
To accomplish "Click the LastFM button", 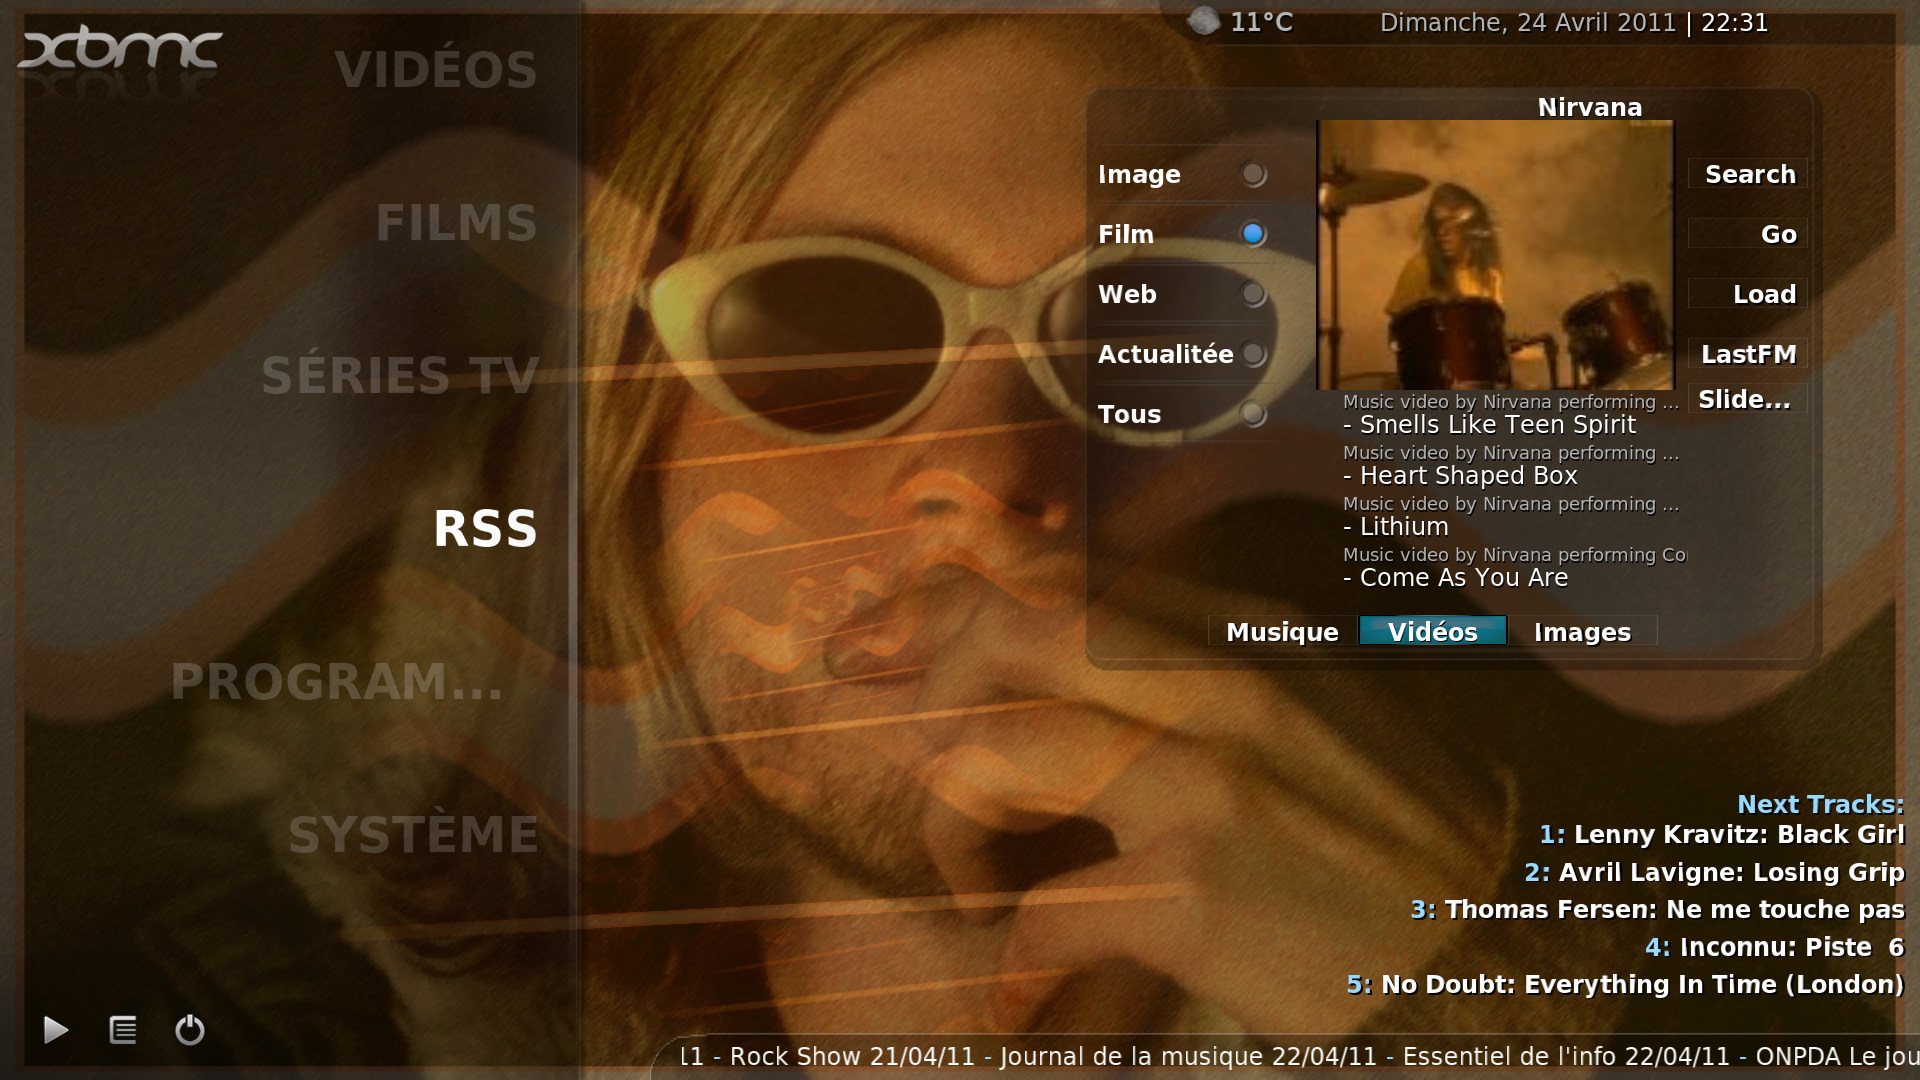I will click(1748, 354).
